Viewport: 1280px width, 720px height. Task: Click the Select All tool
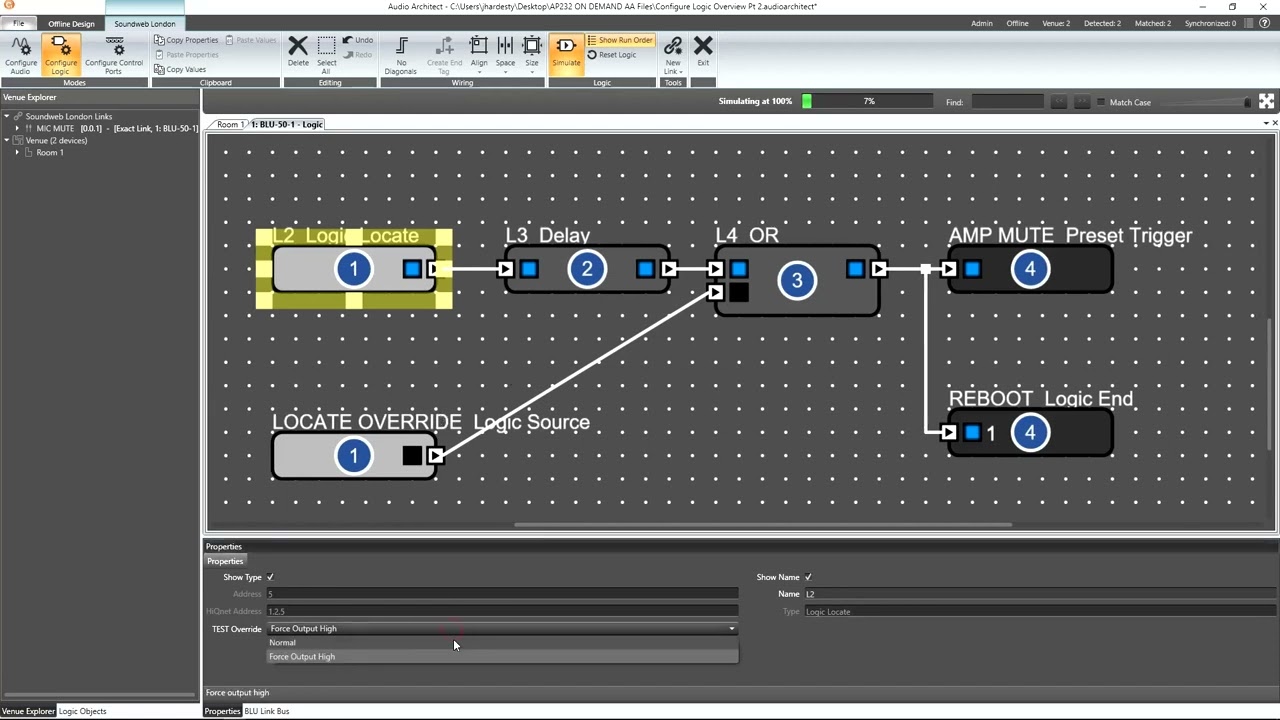click(x=326, y=55)
